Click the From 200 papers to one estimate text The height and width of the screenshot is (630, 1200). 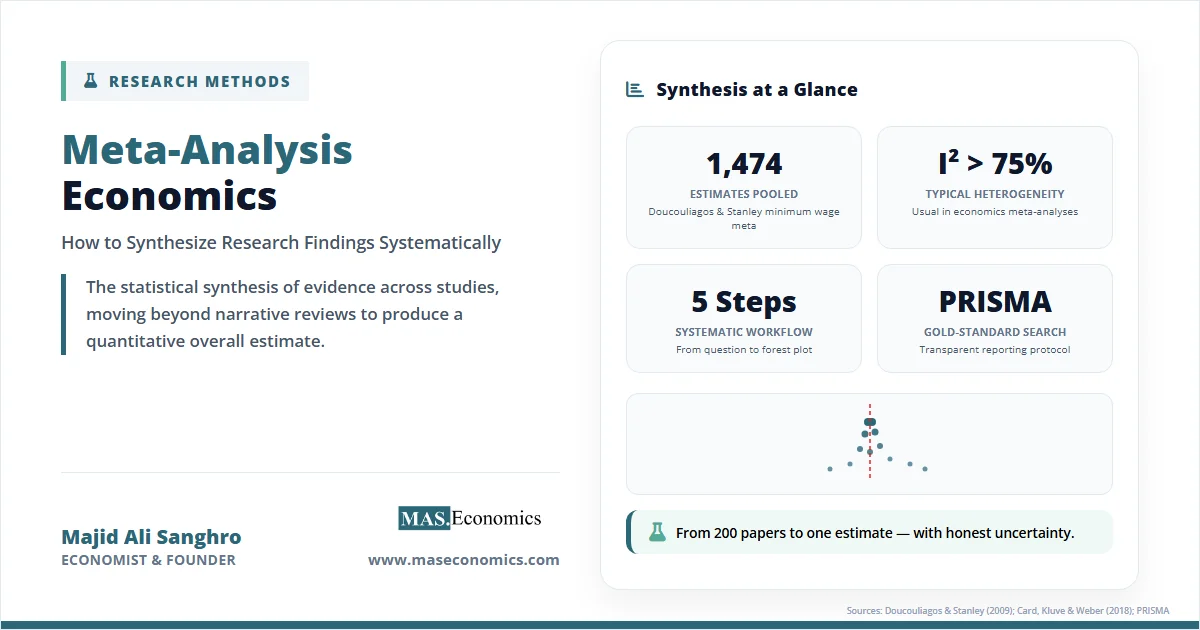tap(875, 533)
